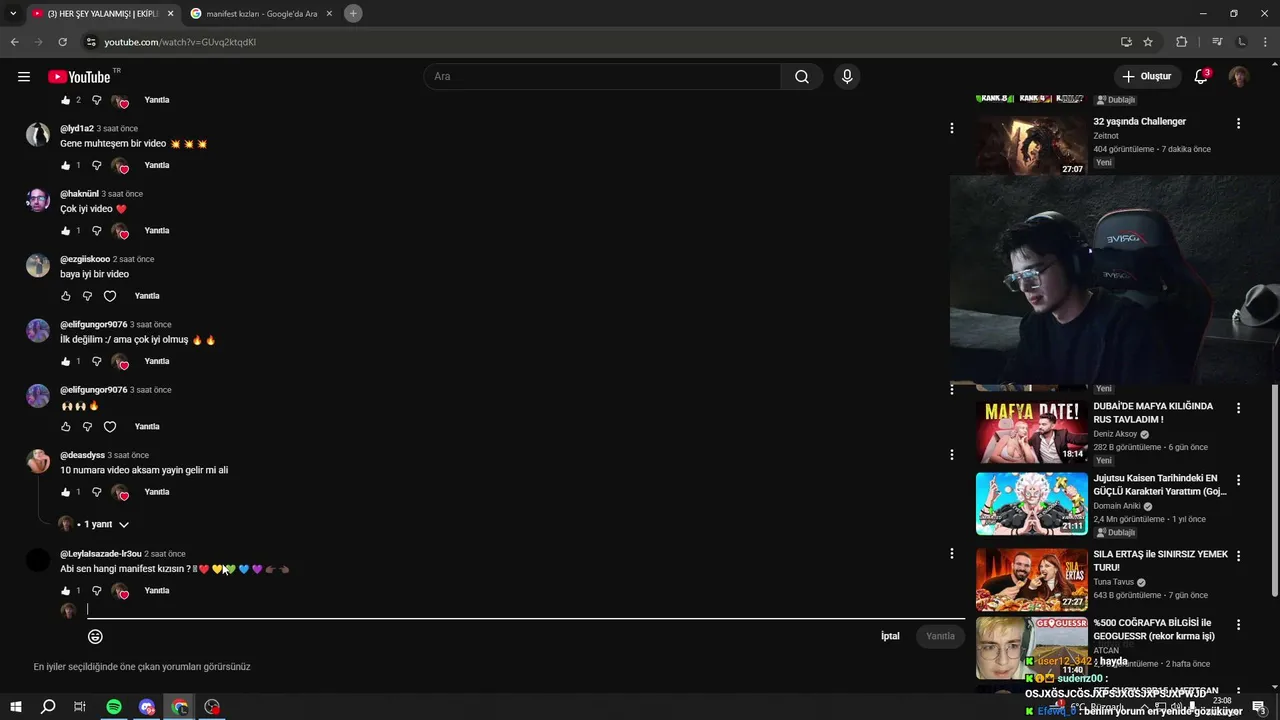Focus the reply text input field
Image resolution: width=1280 pixels, height=720 pixels.
click(x=525, y=609)
